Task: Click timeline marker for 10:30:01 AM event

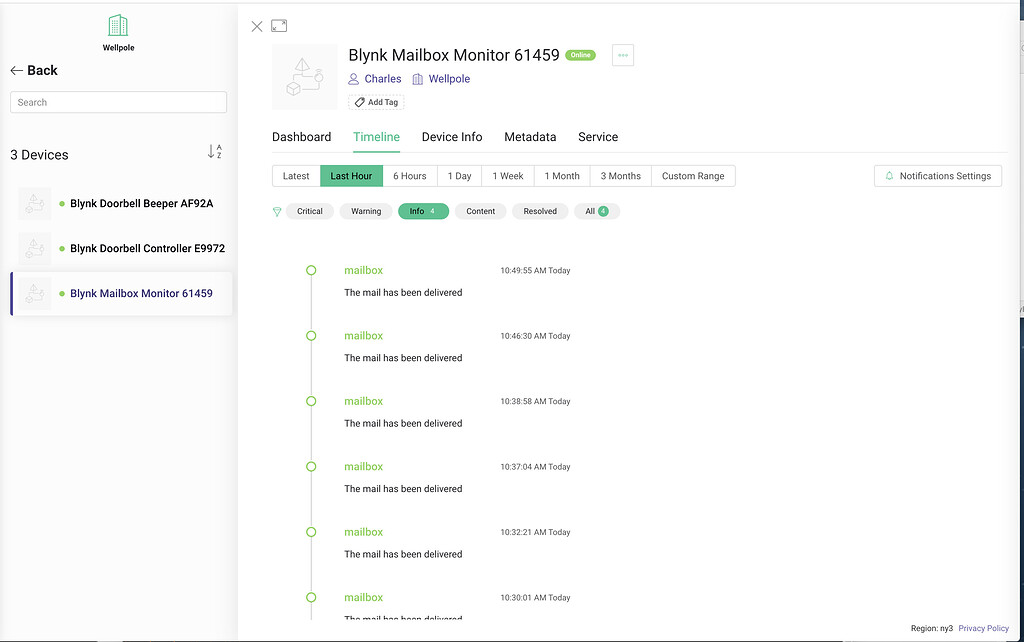Action: [311, 597]
